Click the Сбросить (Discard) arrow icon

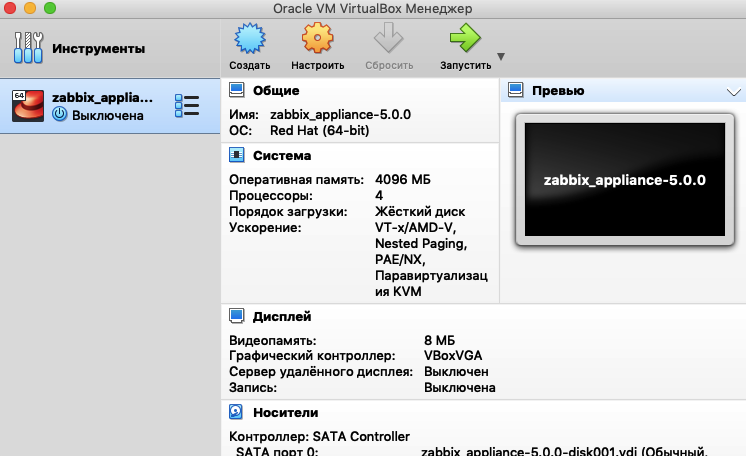389,38
